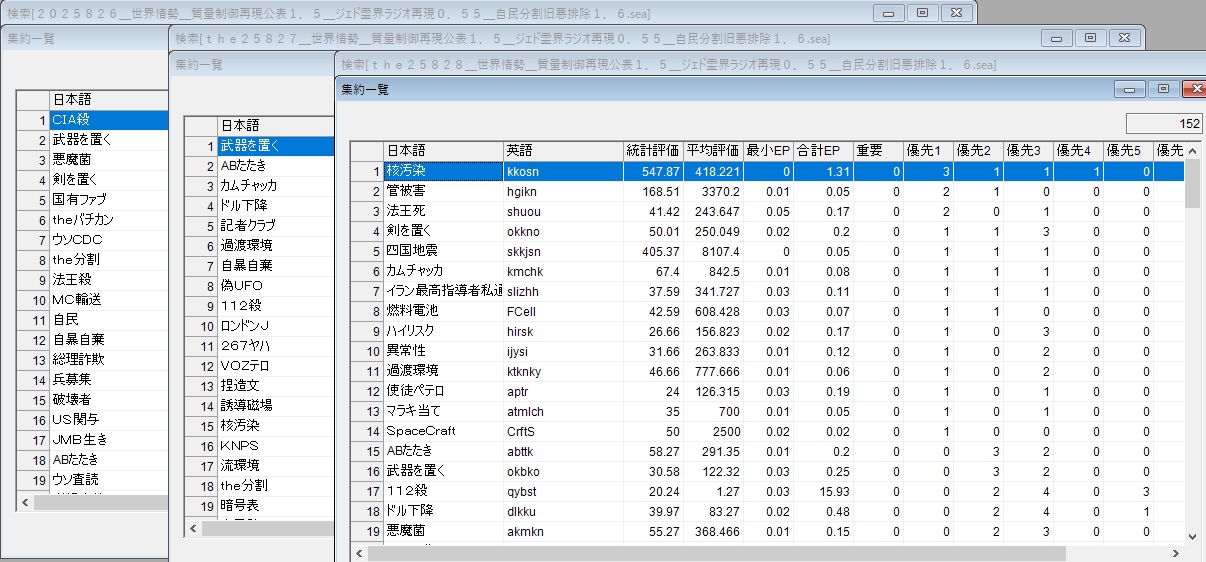Select CIA殺 in the leftmost window list

(x=107, y=120)
